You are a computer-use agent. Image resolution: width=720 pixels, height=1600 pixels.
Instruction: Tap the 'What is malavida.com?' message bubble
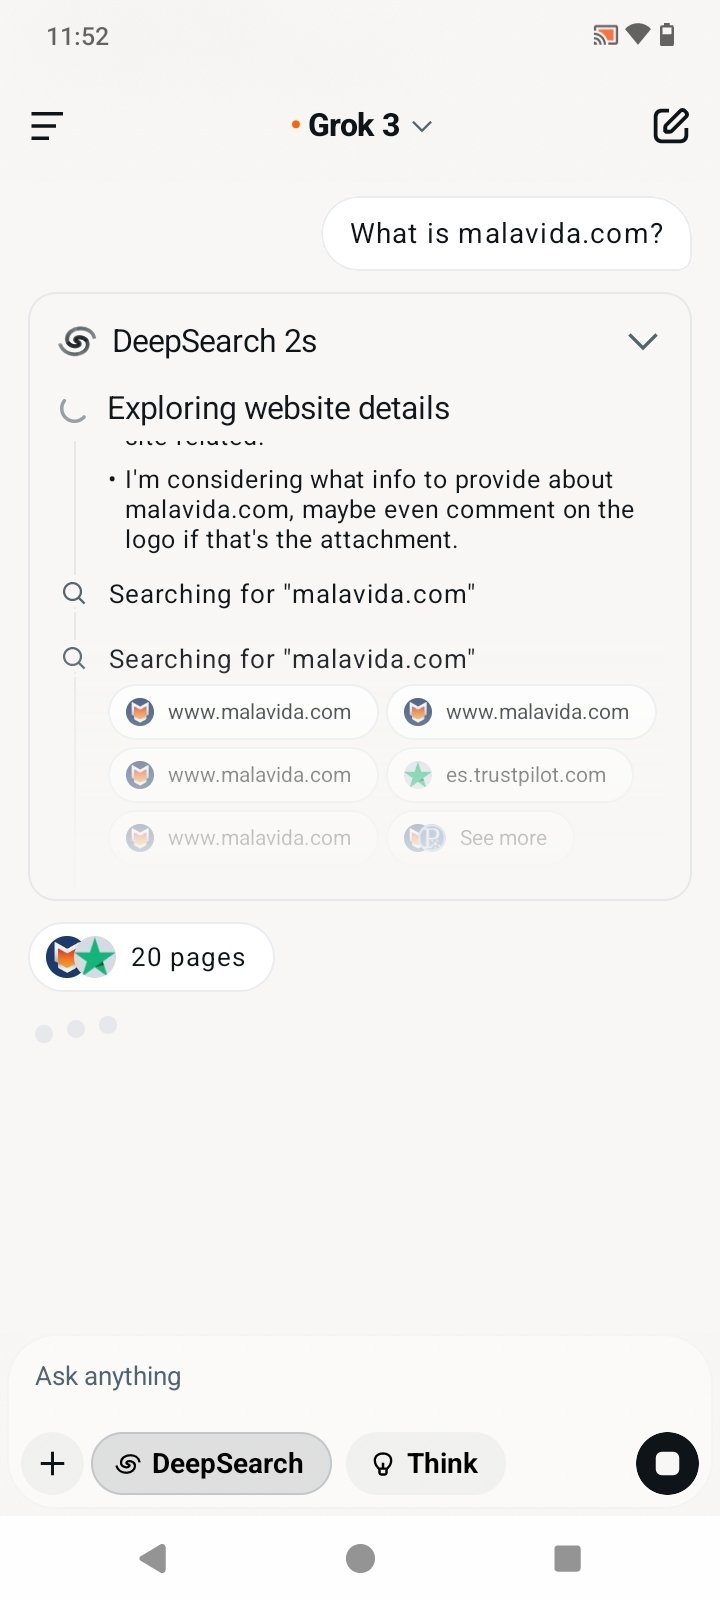point(506,234)
